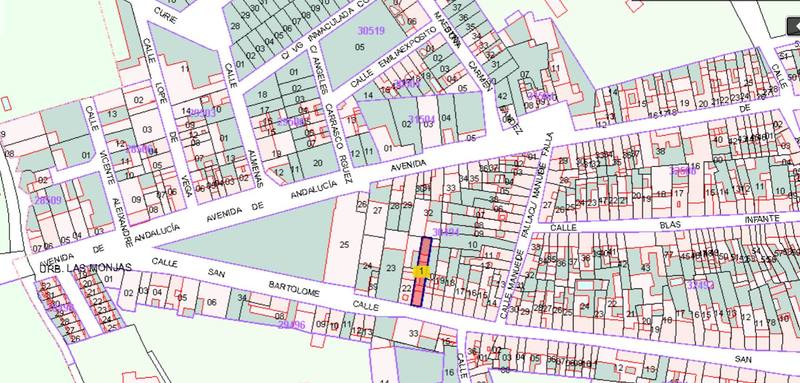This screenshot has height=383, width=800.
Task: Click the 'CURIE' street label
Action: 164,16
